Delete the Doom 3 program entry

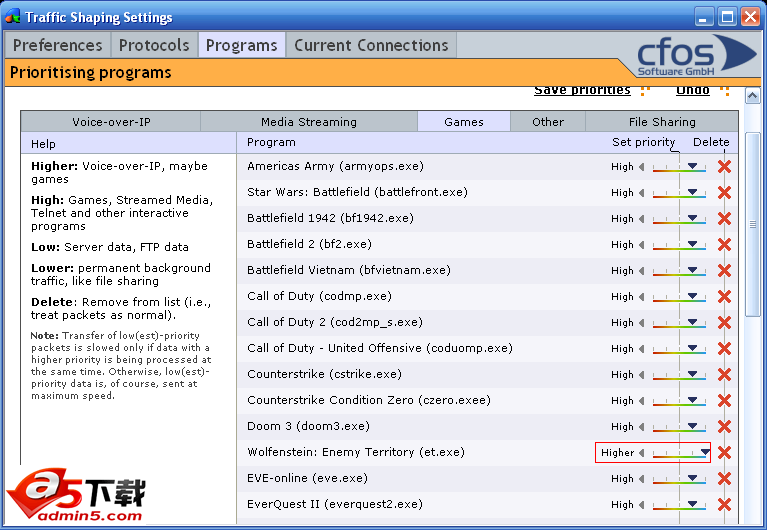724,427
